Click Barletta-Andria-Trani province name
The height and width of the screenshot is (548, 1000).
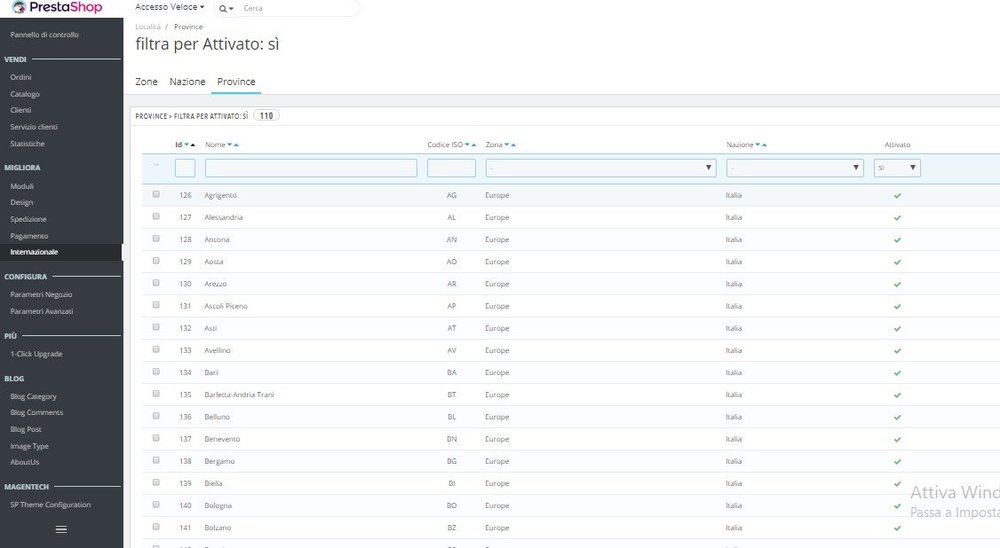pyautogui.click(x=239, y=395)
